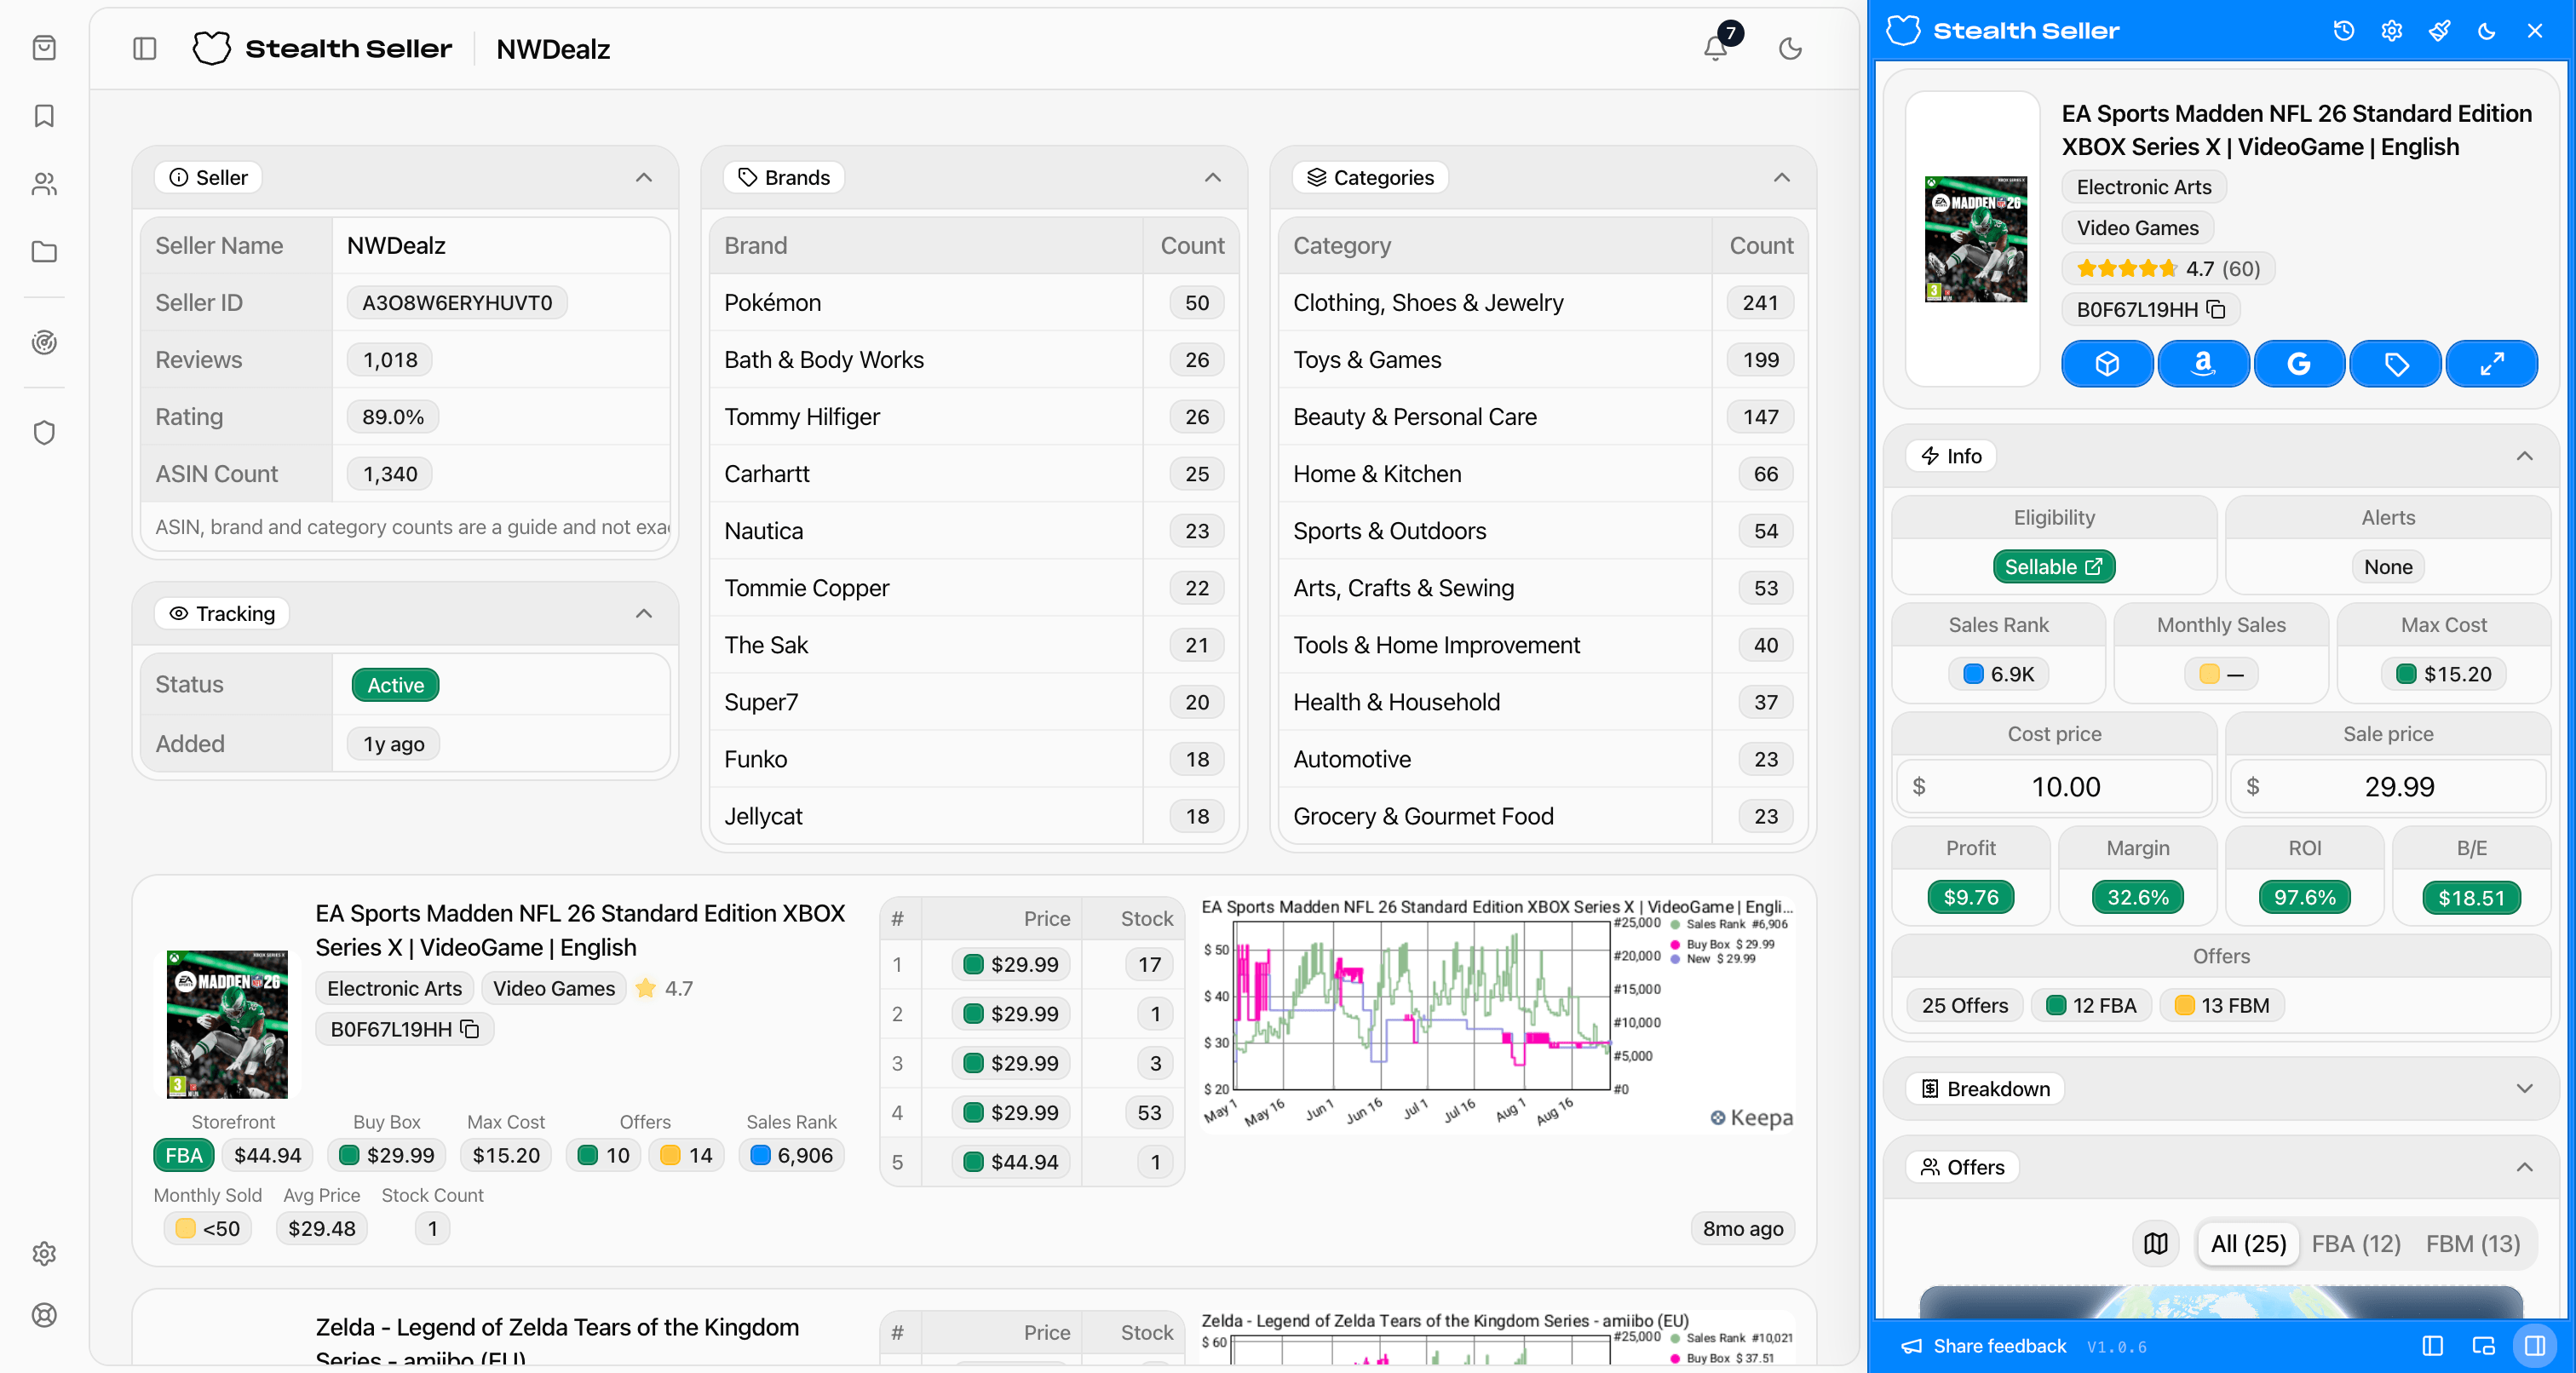
Task: Open settings gear at bottom of left sidebar
Action: tap(44, 1253)
